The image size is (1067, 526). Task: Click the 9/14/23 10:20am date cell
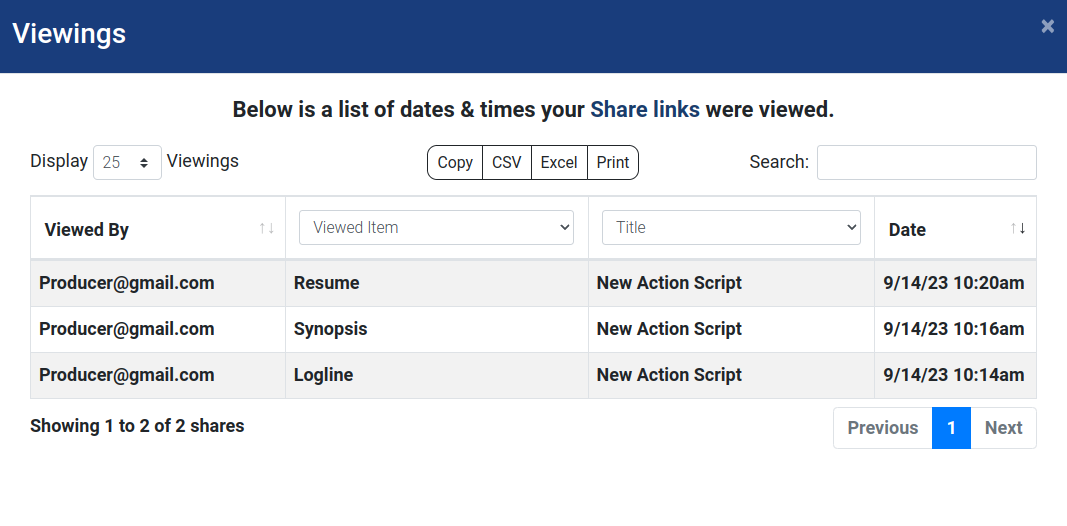[954, 283]
